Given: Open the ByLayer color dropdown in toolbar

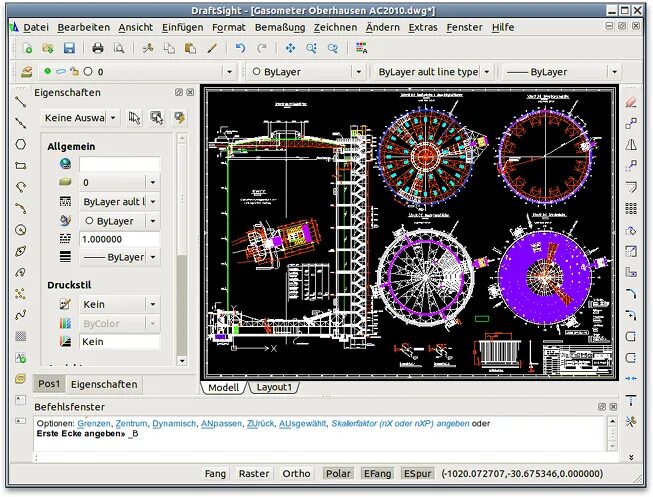Looking at the screenshot, I should (x=359, y=72).
